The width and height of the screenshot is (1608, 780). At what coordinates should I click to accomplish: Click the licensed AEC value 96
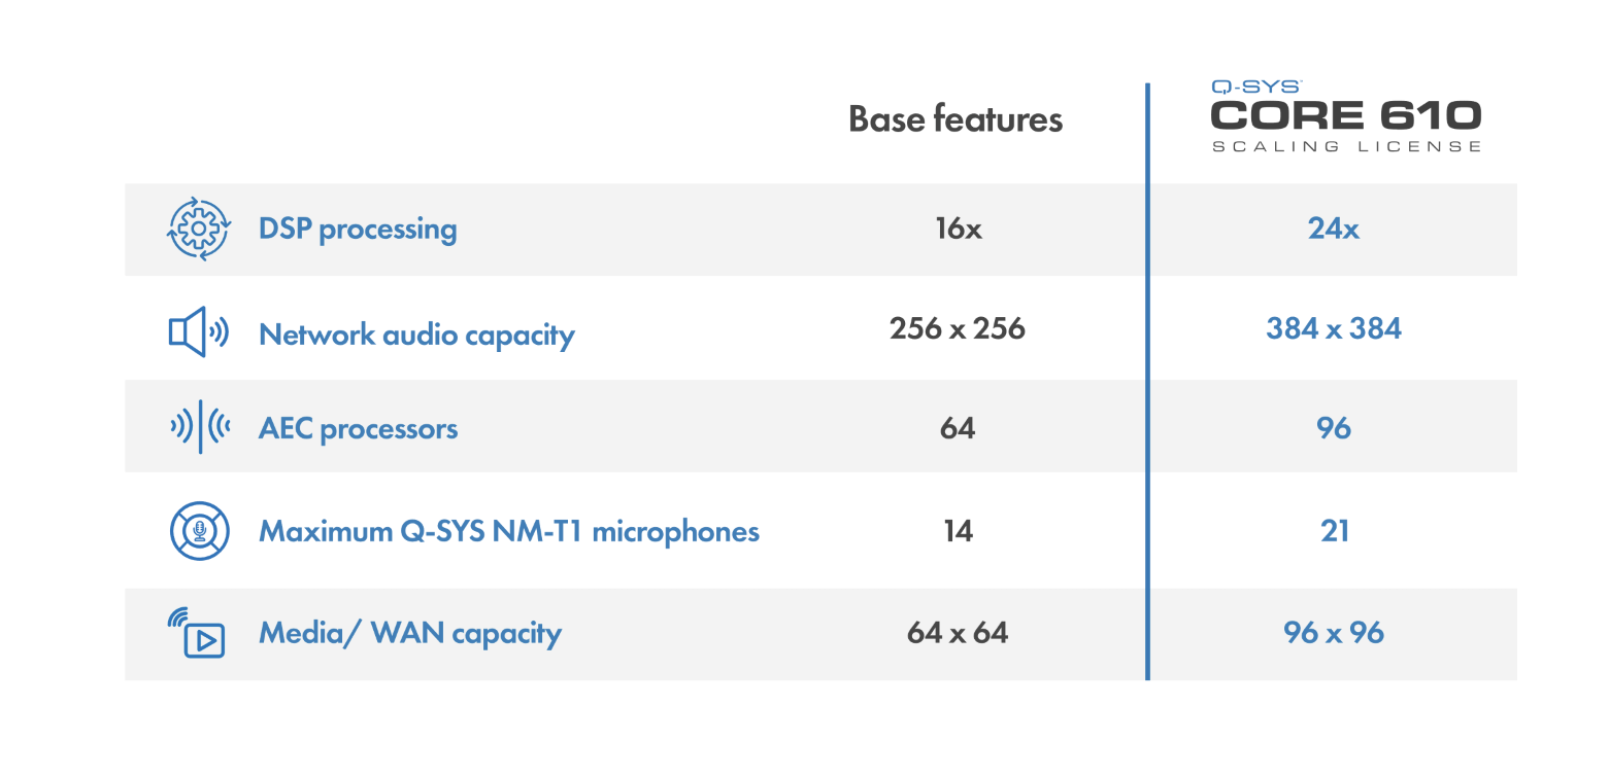coord(1334,429)
